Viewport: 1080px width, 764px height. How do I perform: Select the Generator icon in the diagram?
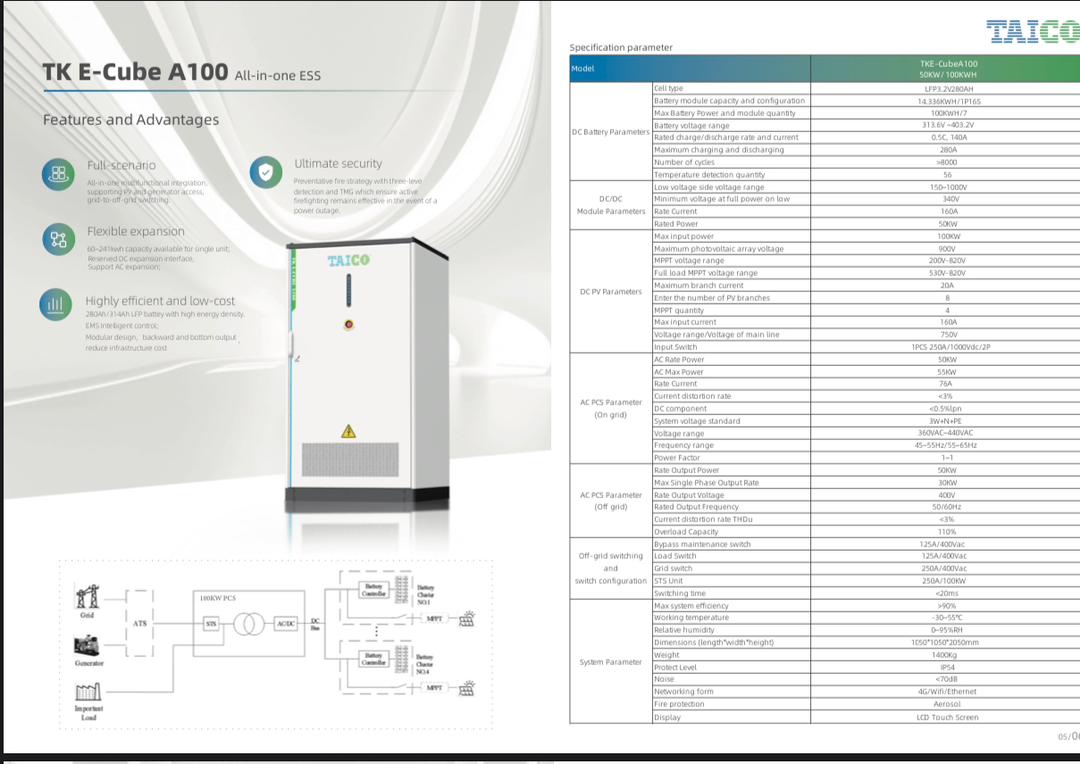(x=88, y=644)
